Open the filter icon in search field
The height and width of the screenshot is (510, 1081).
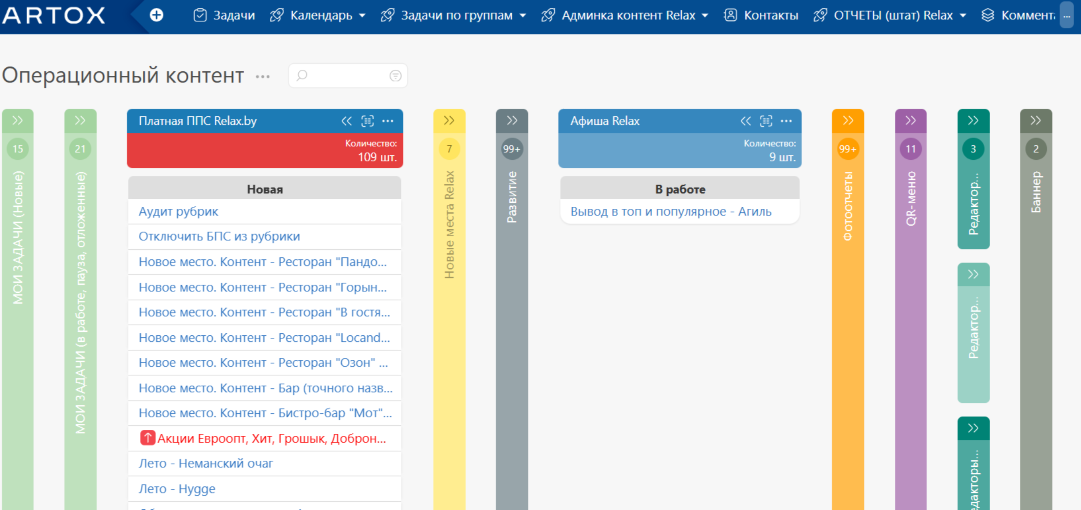(x=395, y=76)
